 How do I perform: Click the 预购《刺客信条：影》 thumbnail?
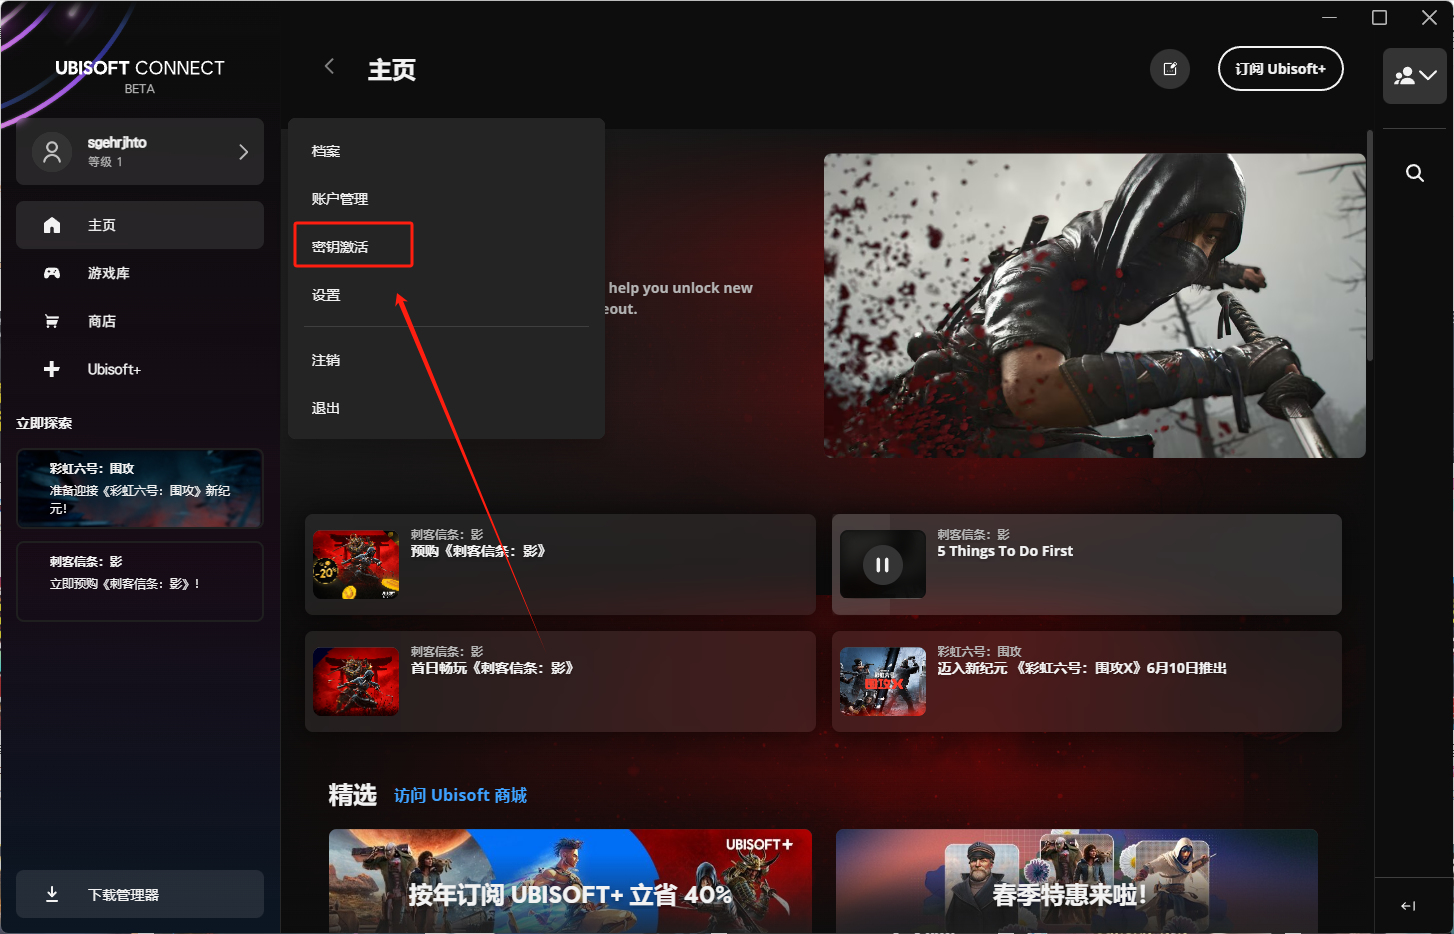(356, 564)
